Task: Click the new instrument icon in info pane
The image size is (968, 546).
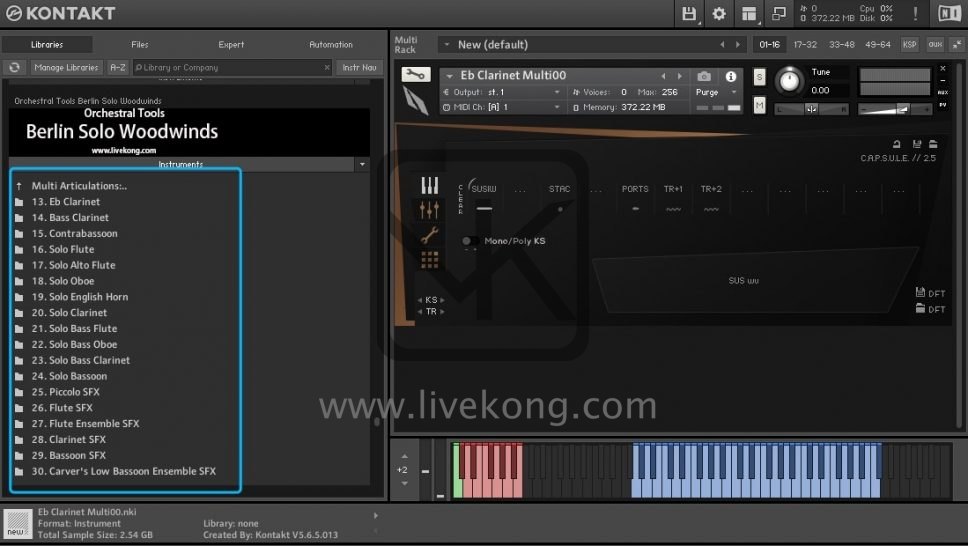Action: point(17,524)
